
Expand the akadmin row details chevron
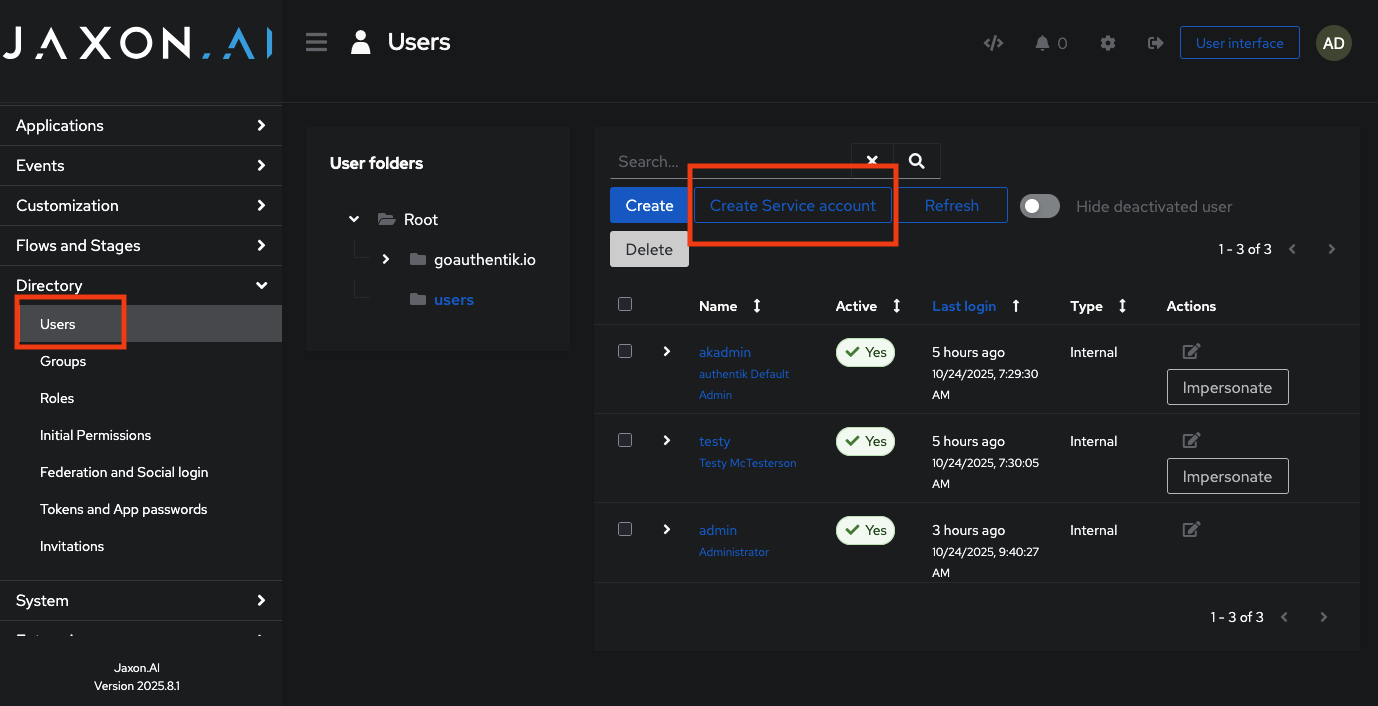(666, 351)
